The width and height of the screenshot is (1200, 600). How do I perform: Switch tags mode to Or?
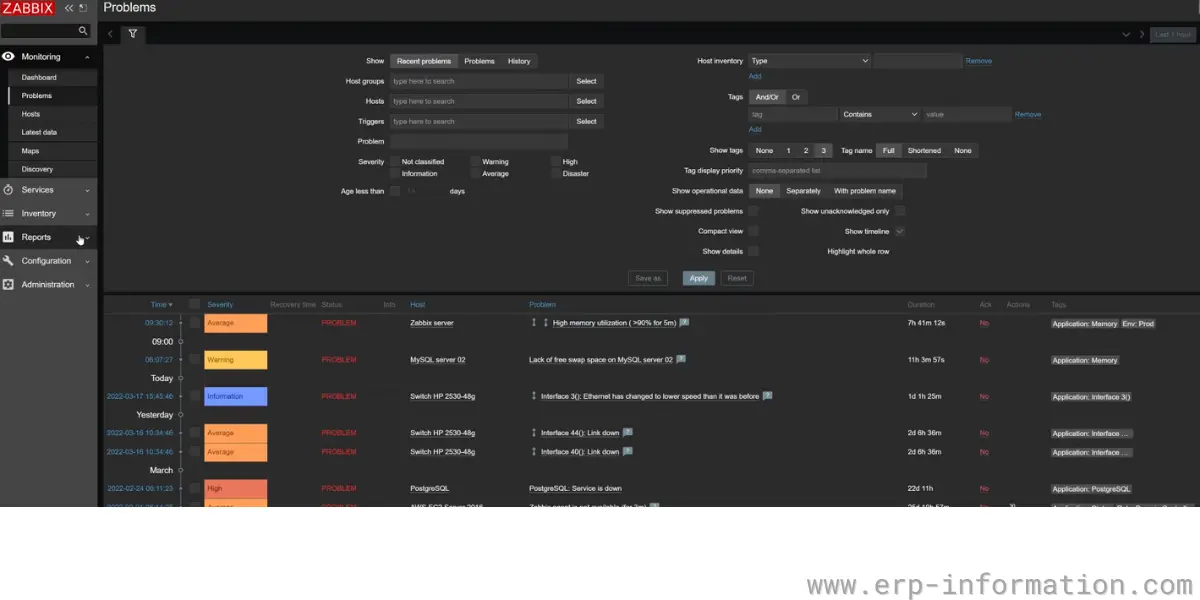point(796,97)
